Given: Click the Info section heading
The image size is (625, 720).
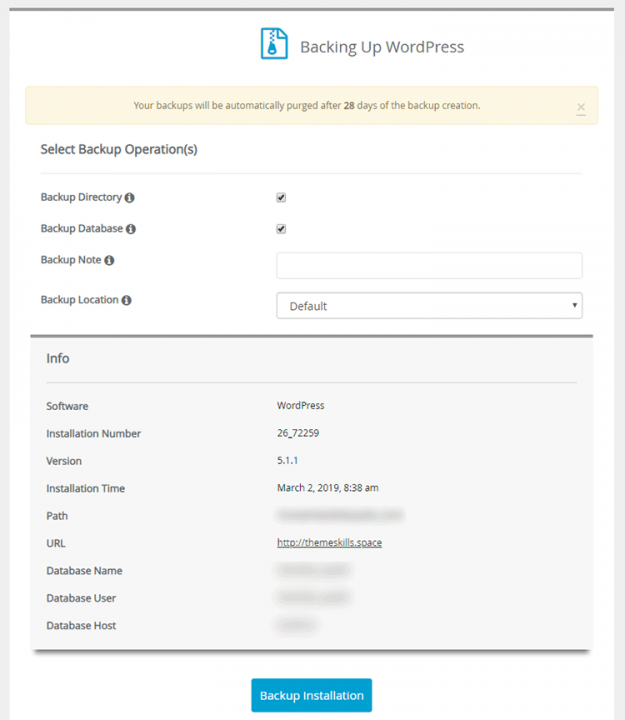Looking at the screenshot, I should pyautogui.click(x=58, y=358).
